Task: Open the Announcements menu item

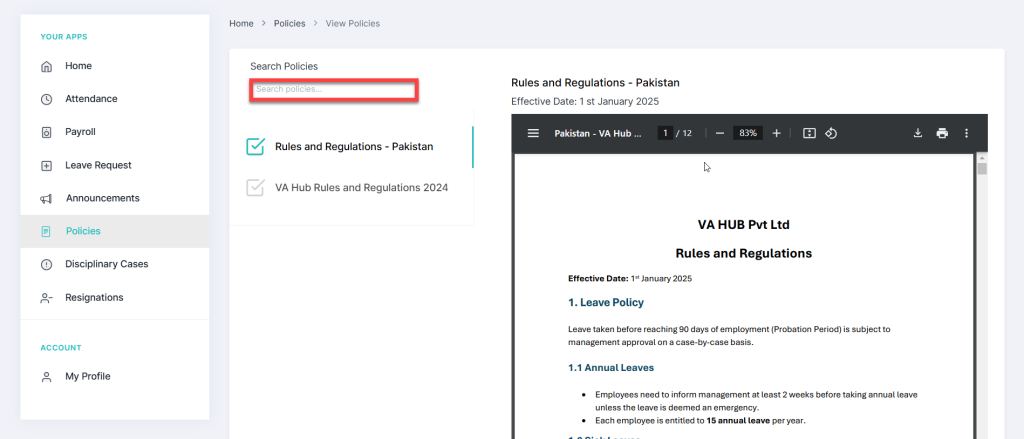Action: 114,199
